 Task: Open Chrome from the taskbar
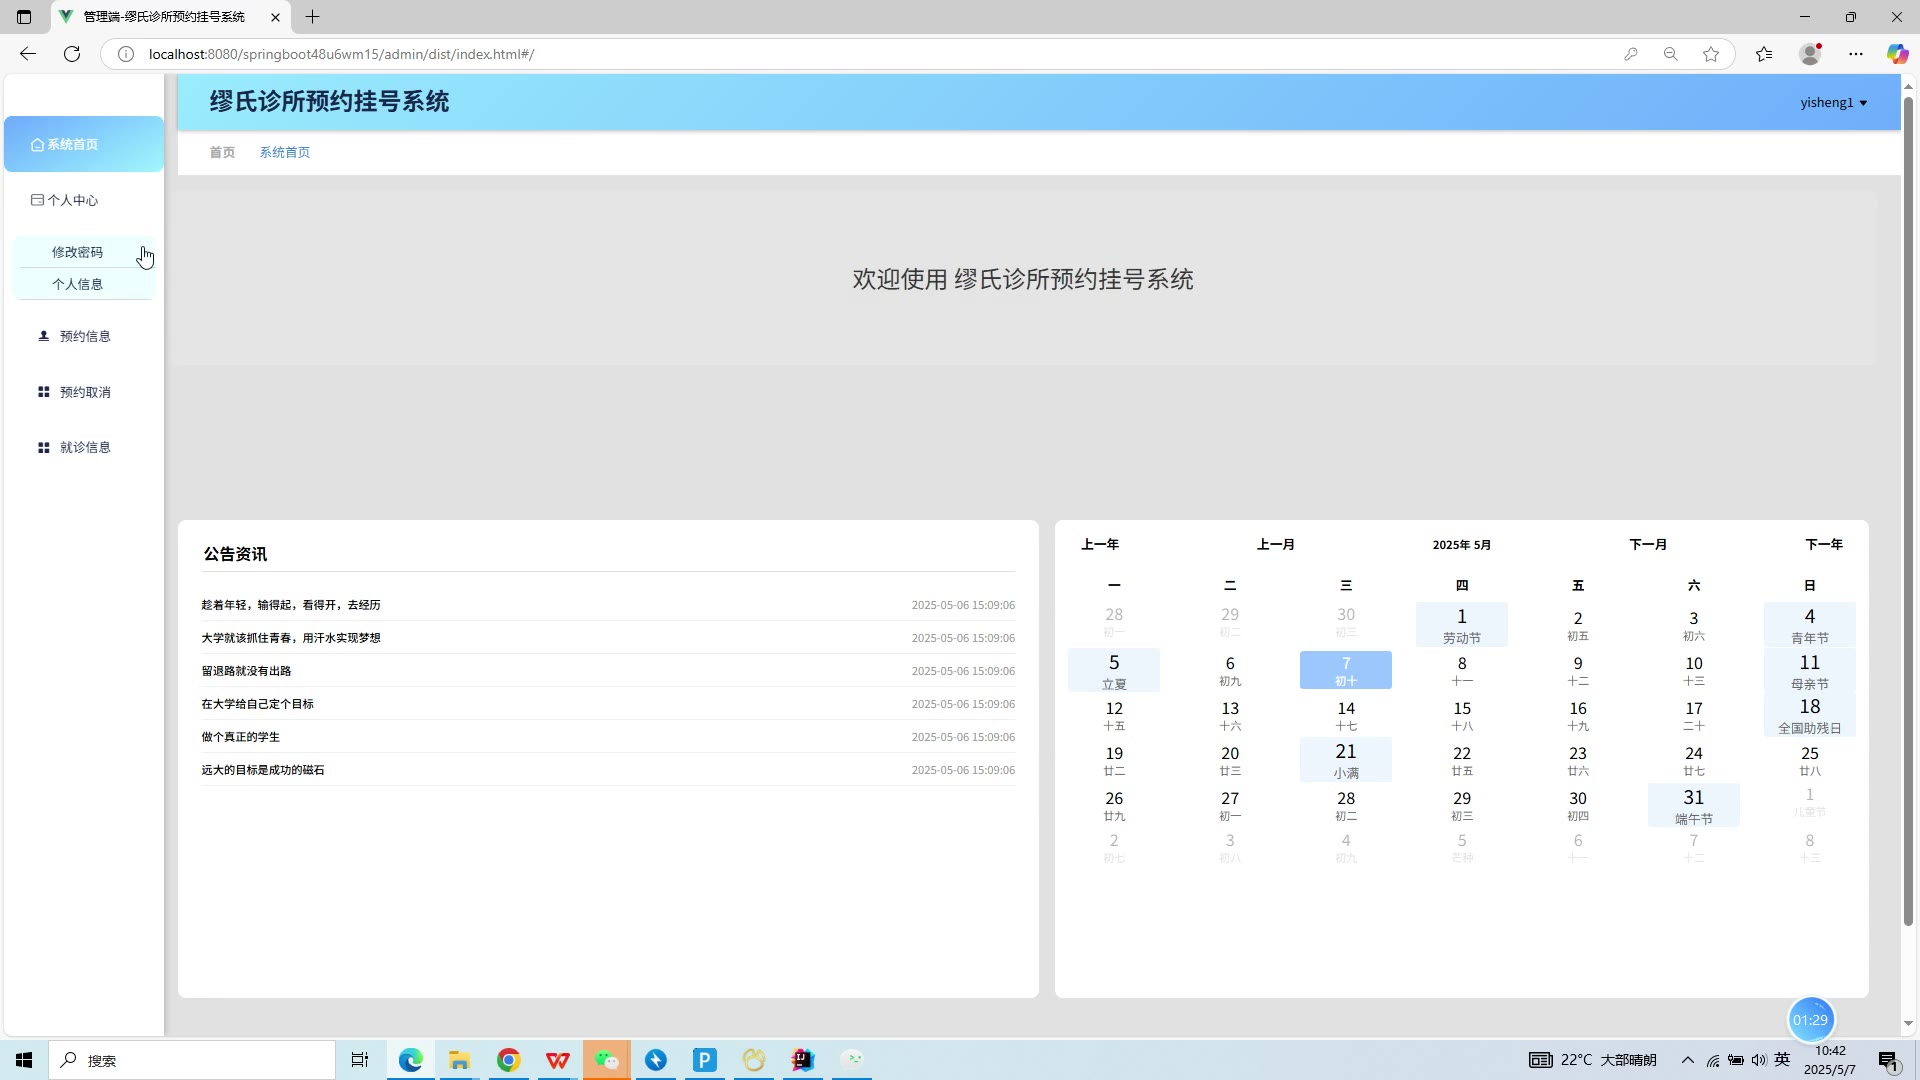(509, 1060)
